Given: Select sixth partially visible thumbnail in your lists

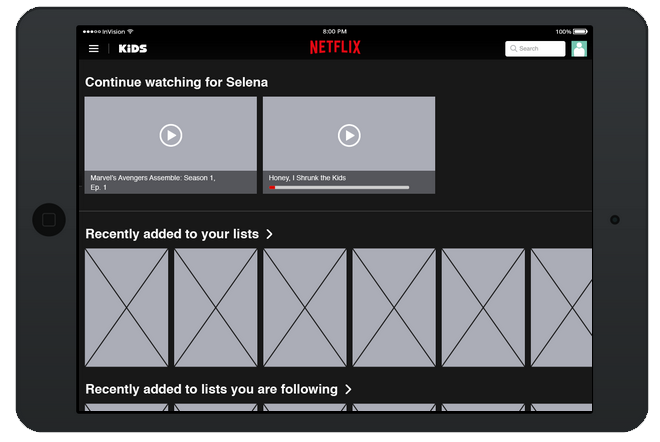Looking at the screenshot, I should point(562,307).
